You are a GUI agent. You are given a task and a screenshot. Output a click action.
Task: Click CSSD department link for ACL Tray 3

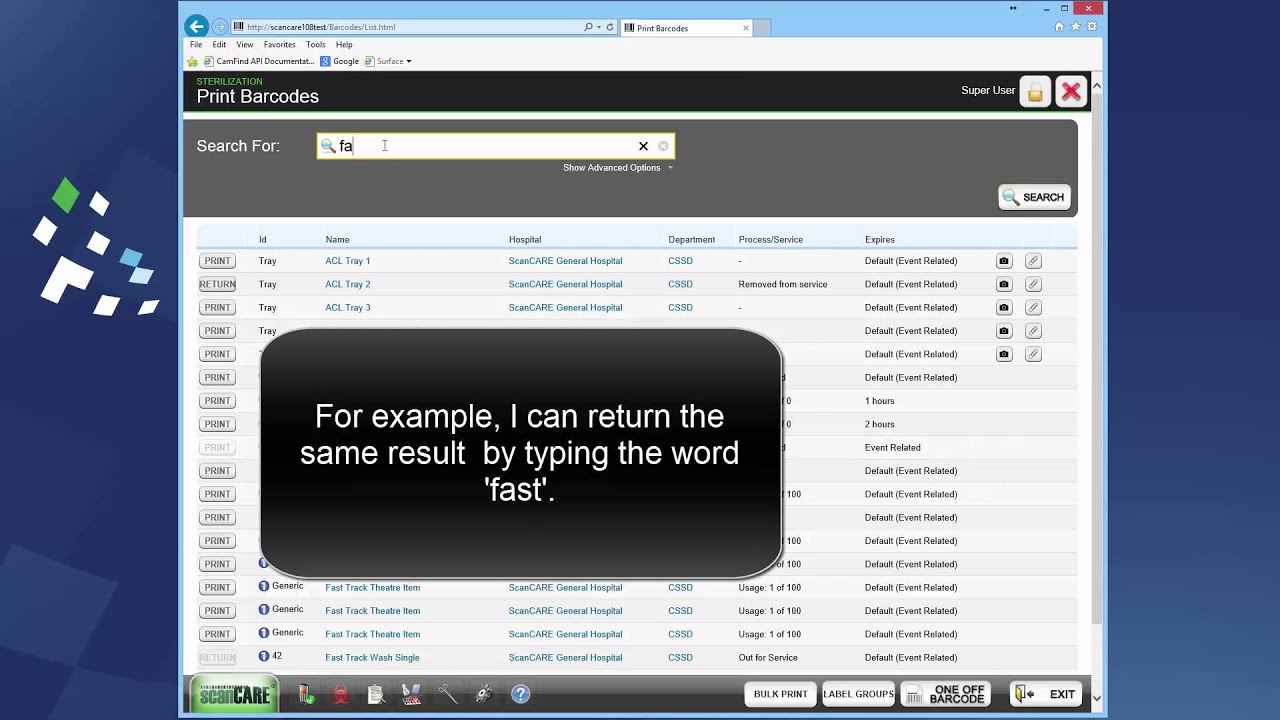click(x=680, y=307)
